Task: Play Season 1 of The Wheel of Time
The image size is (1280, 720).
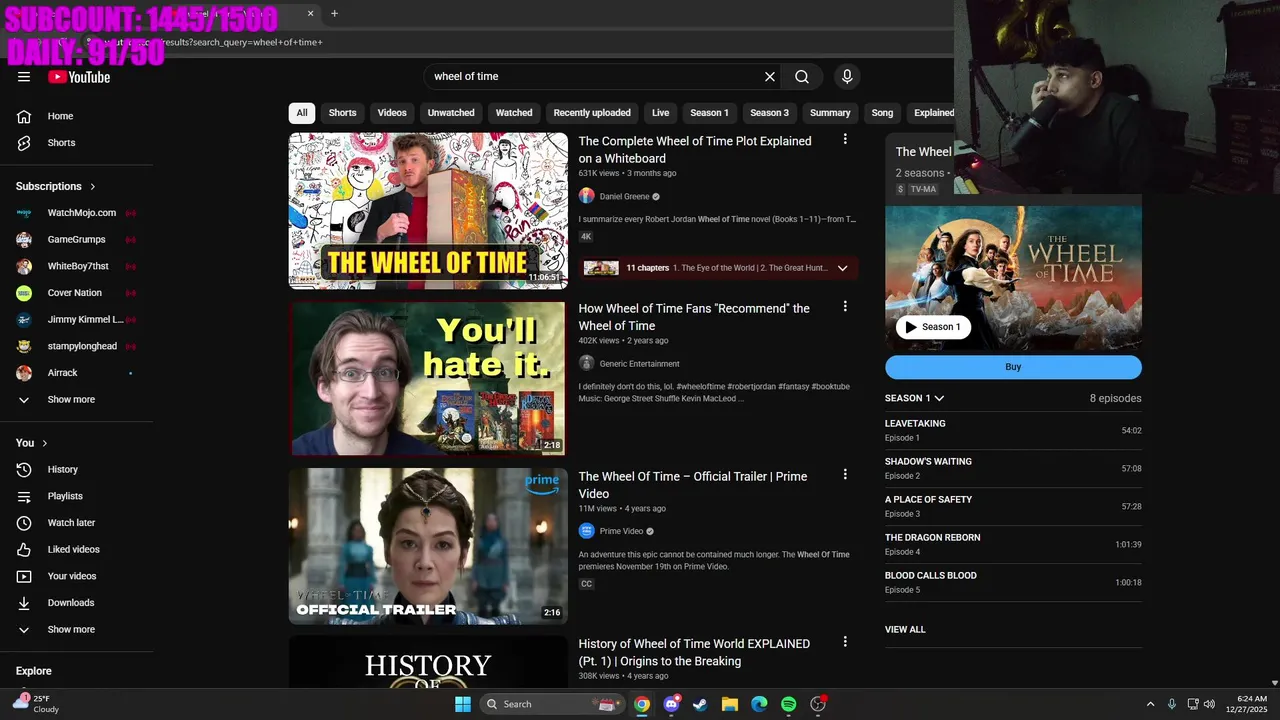Action: click(933, 327)
